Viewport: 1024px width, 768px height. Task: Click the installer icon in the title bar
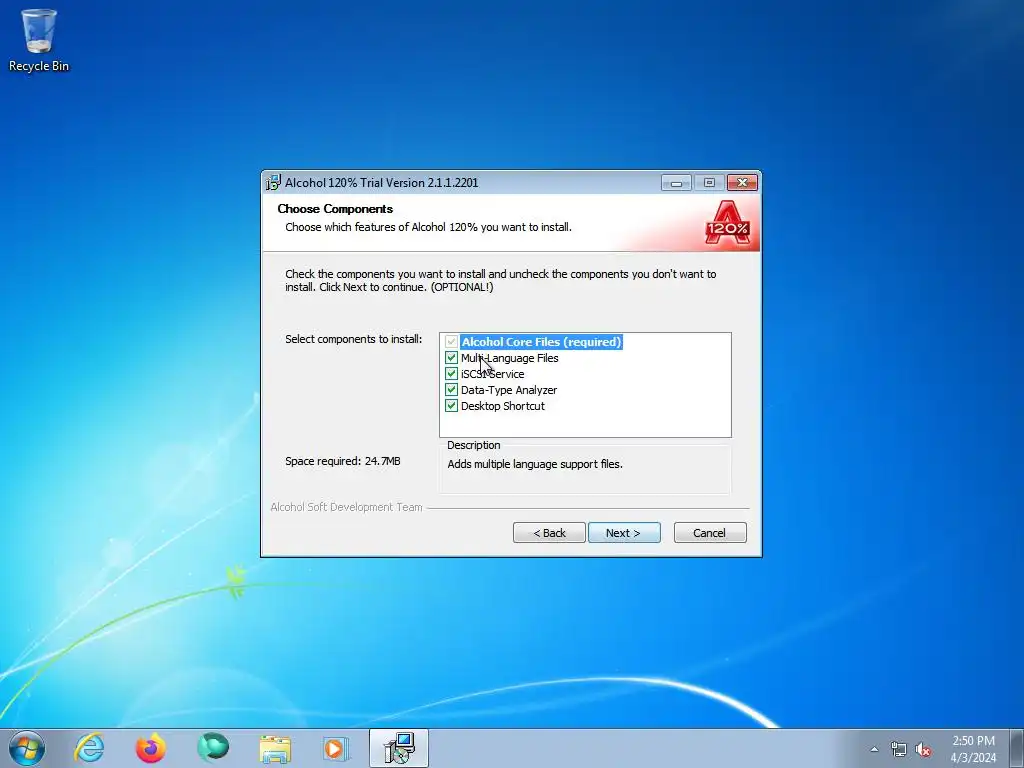tap(273, 183)
